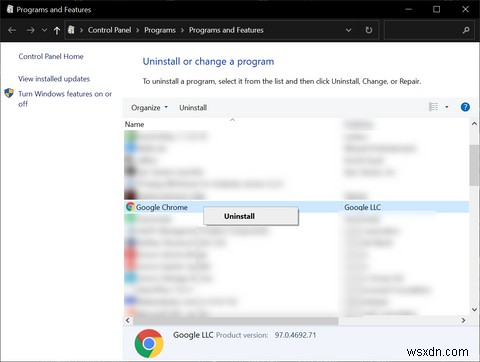Open Control Panel Home link
The image size is (480, 362).
click(51, 56)
